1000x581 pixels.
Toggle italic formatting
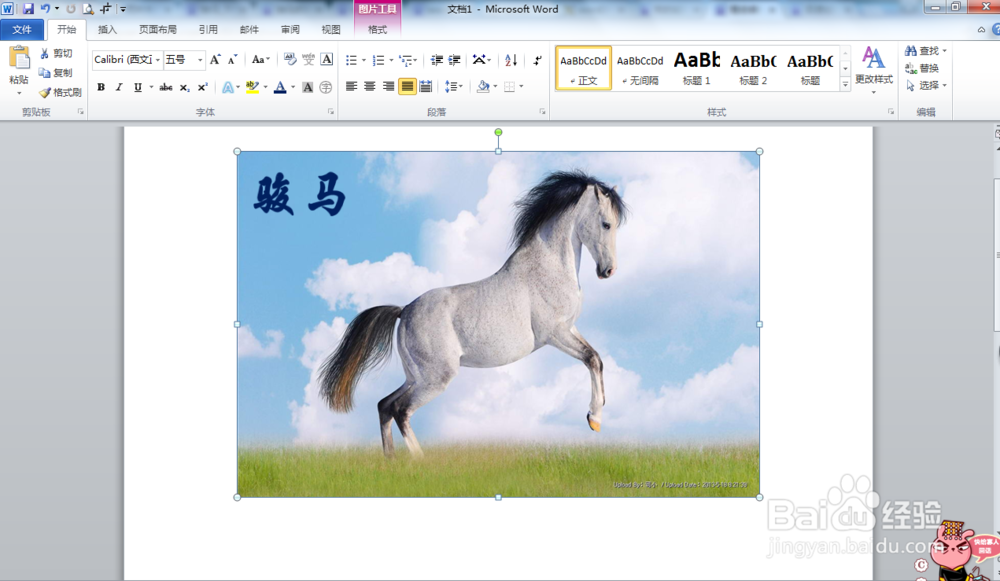117,87
